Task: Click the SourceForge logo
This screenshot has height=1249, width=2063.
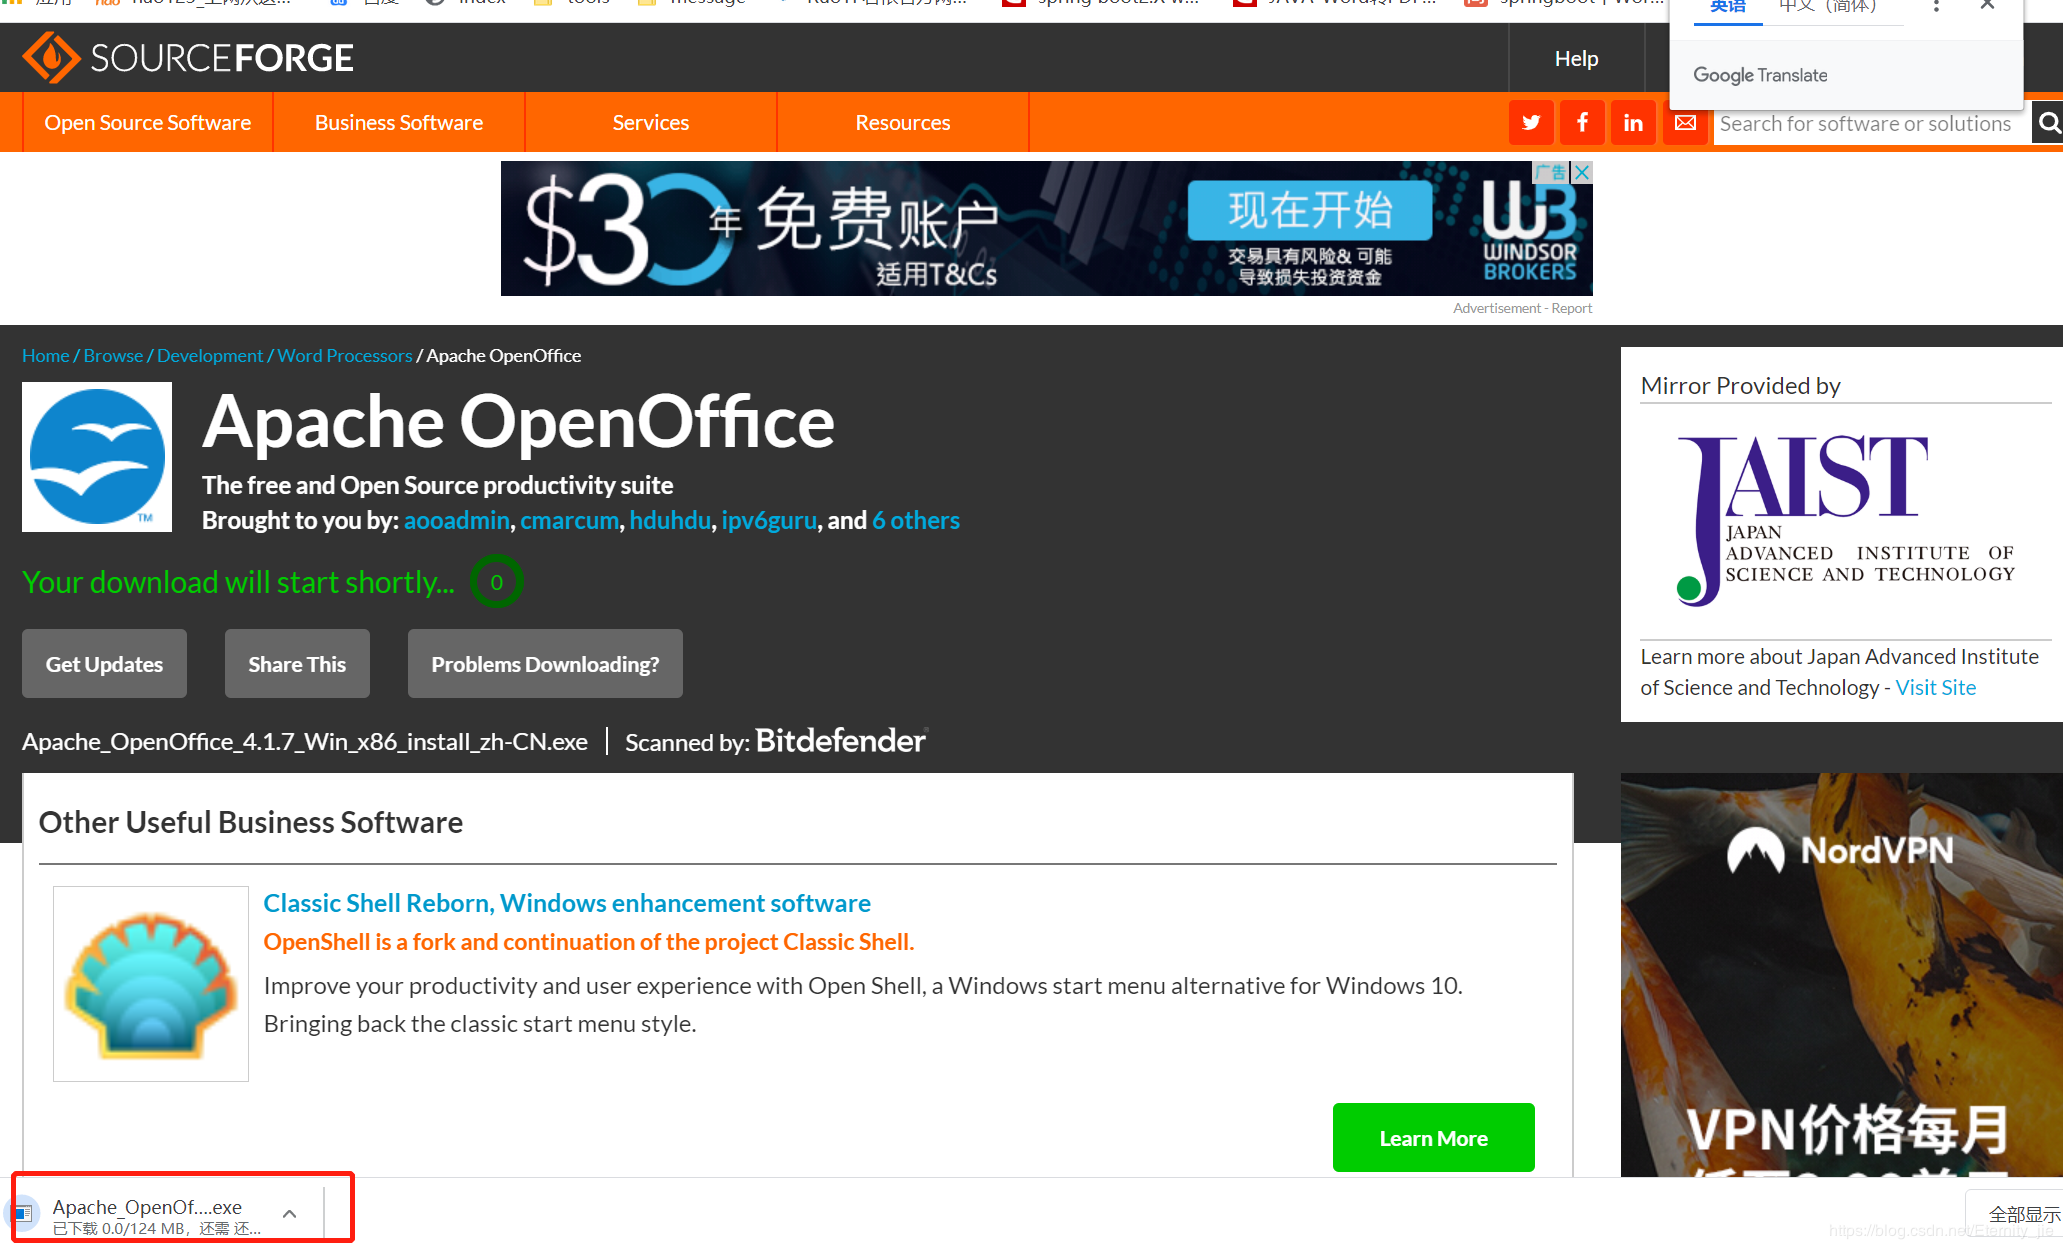Action: click(188, 58)
